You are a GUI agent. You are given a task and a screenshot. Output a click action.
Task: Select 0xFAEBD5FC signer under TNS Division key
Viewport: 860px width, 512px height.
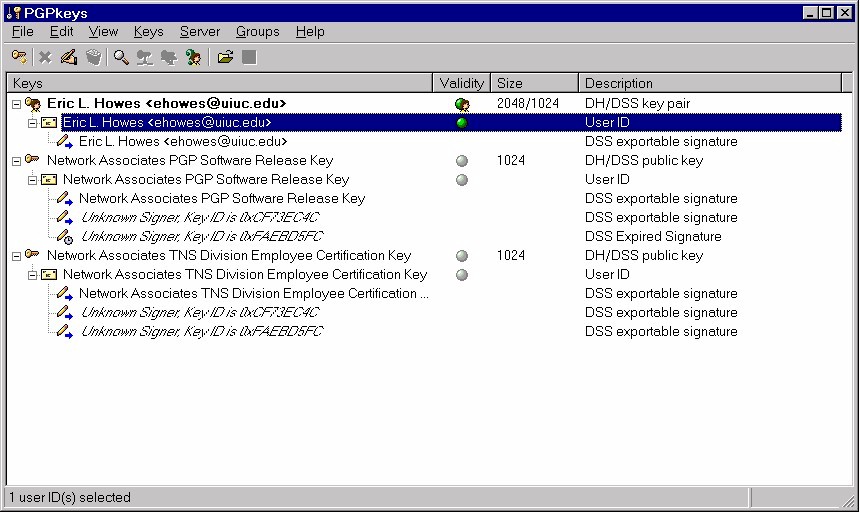tap(202, 331)
